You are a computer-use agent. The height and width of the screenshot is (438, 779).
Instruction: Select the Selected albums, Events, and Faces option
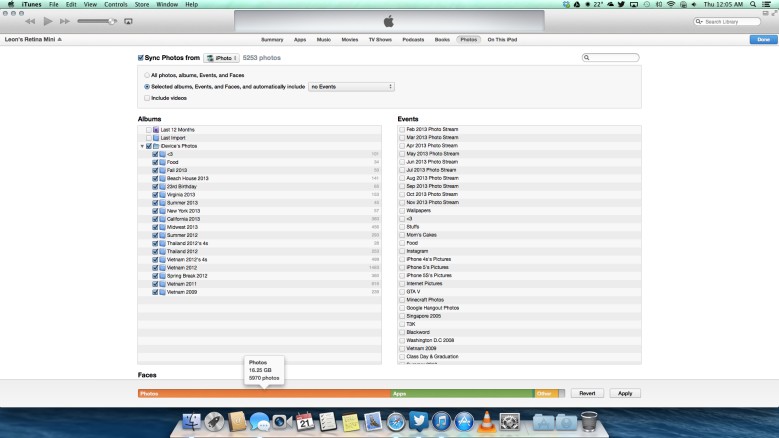point(147,86)
